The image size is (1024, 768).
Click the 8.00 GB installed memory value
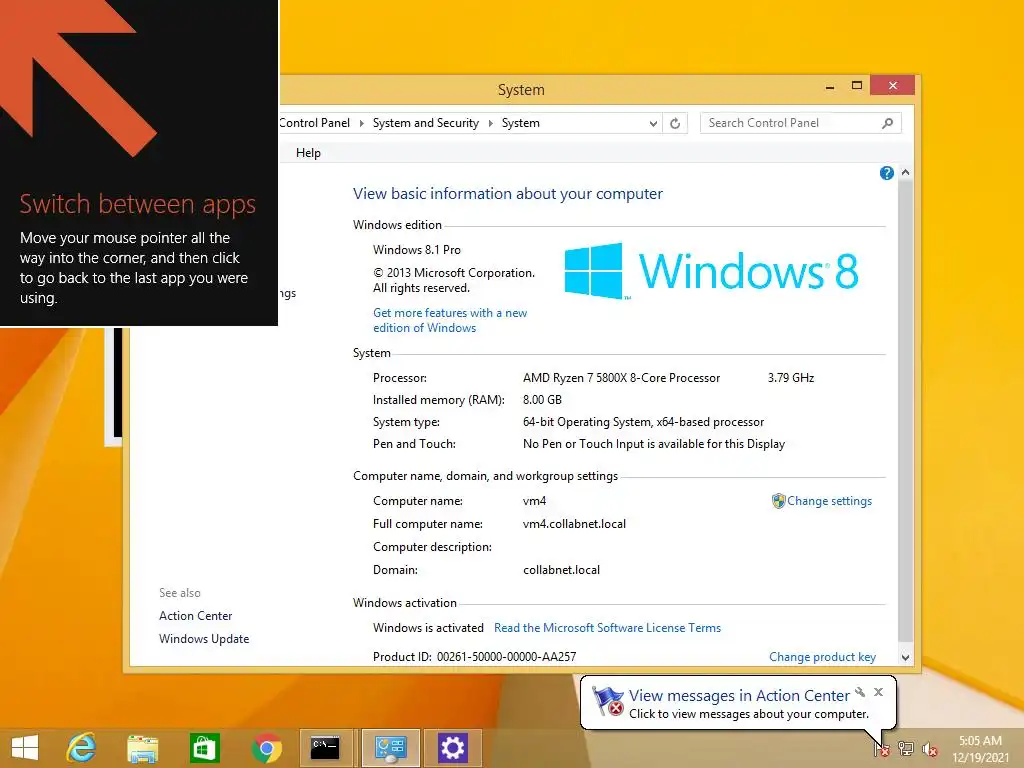[542, 400]
